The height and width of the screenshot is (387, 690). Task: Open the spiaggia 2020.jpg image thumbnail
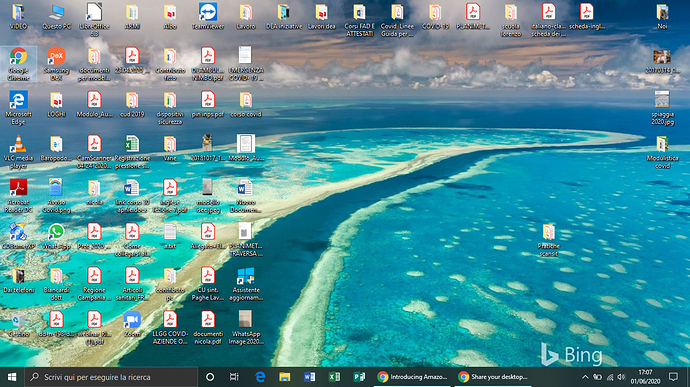tap(662, 108)
